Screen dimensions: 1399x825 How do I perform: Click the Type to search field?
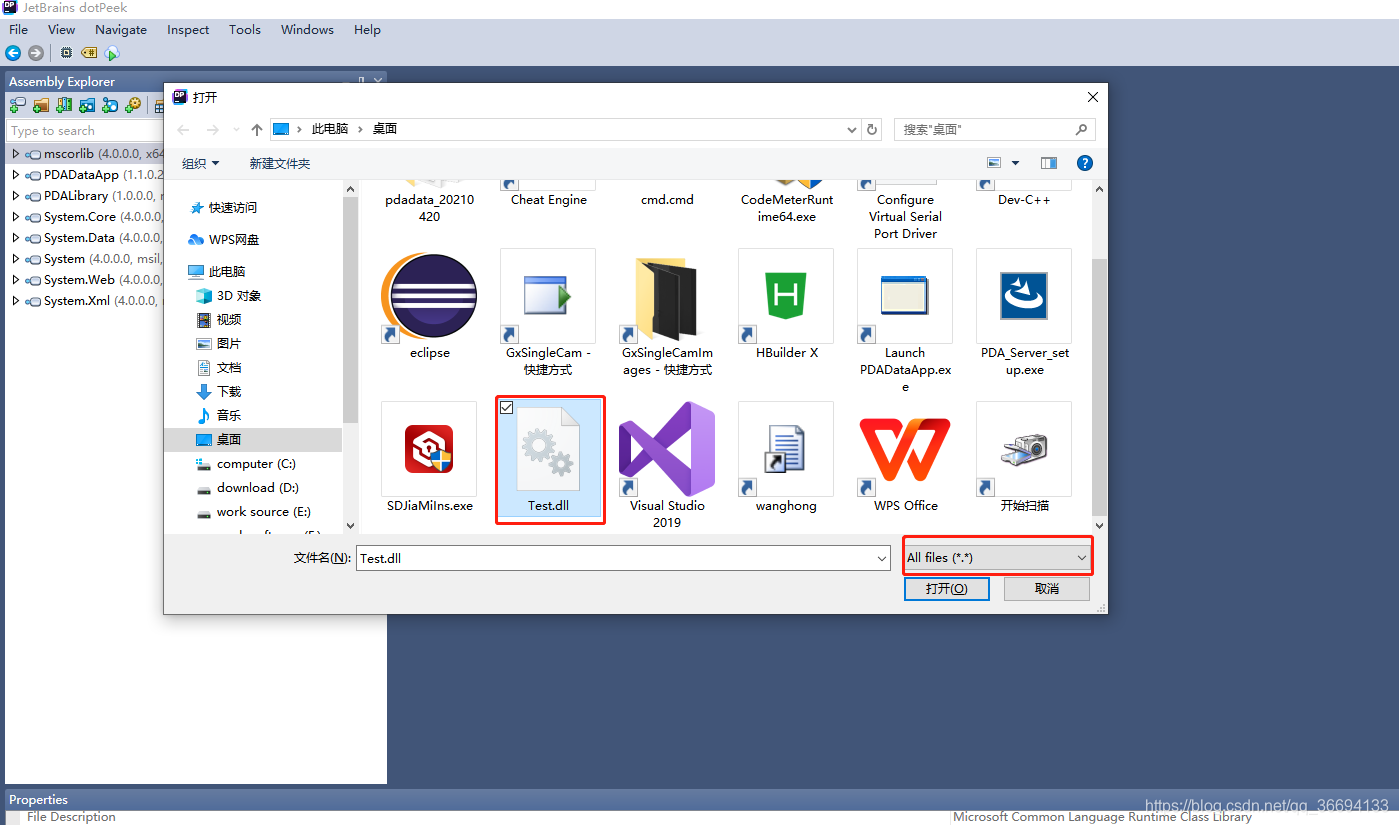pyautogui.click(x=86, y=131)
